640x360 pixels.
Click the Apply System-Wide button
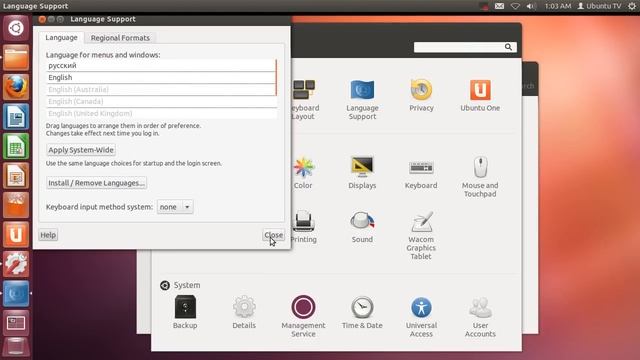(x=81, y=150)
